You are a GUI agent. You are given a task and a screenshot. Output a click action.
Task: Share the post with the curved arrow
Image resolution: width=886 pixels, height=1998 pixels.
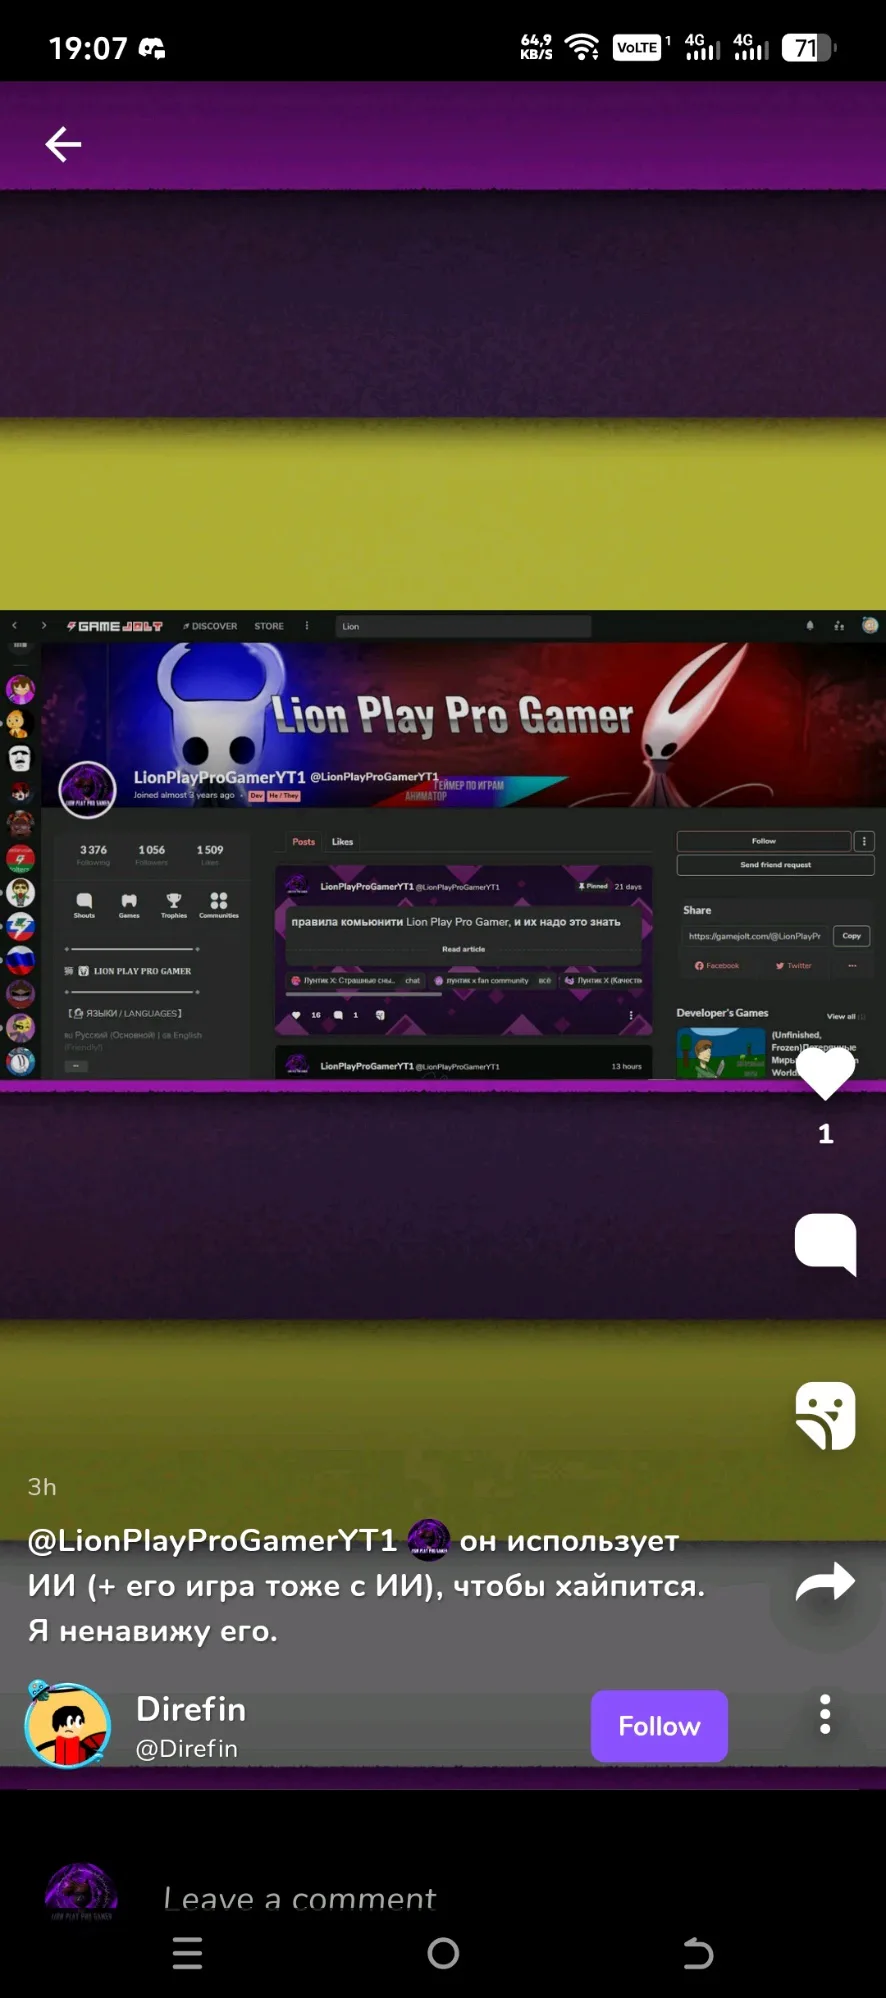tap(825, 1582)
